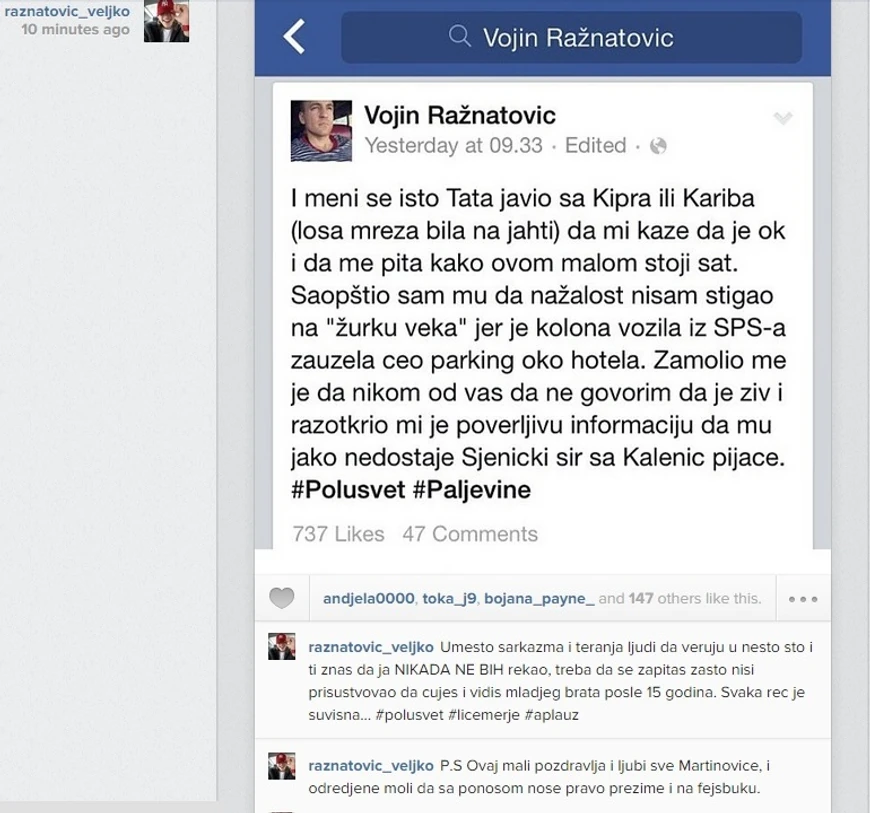Toggle the heart like button

(282, 598)
